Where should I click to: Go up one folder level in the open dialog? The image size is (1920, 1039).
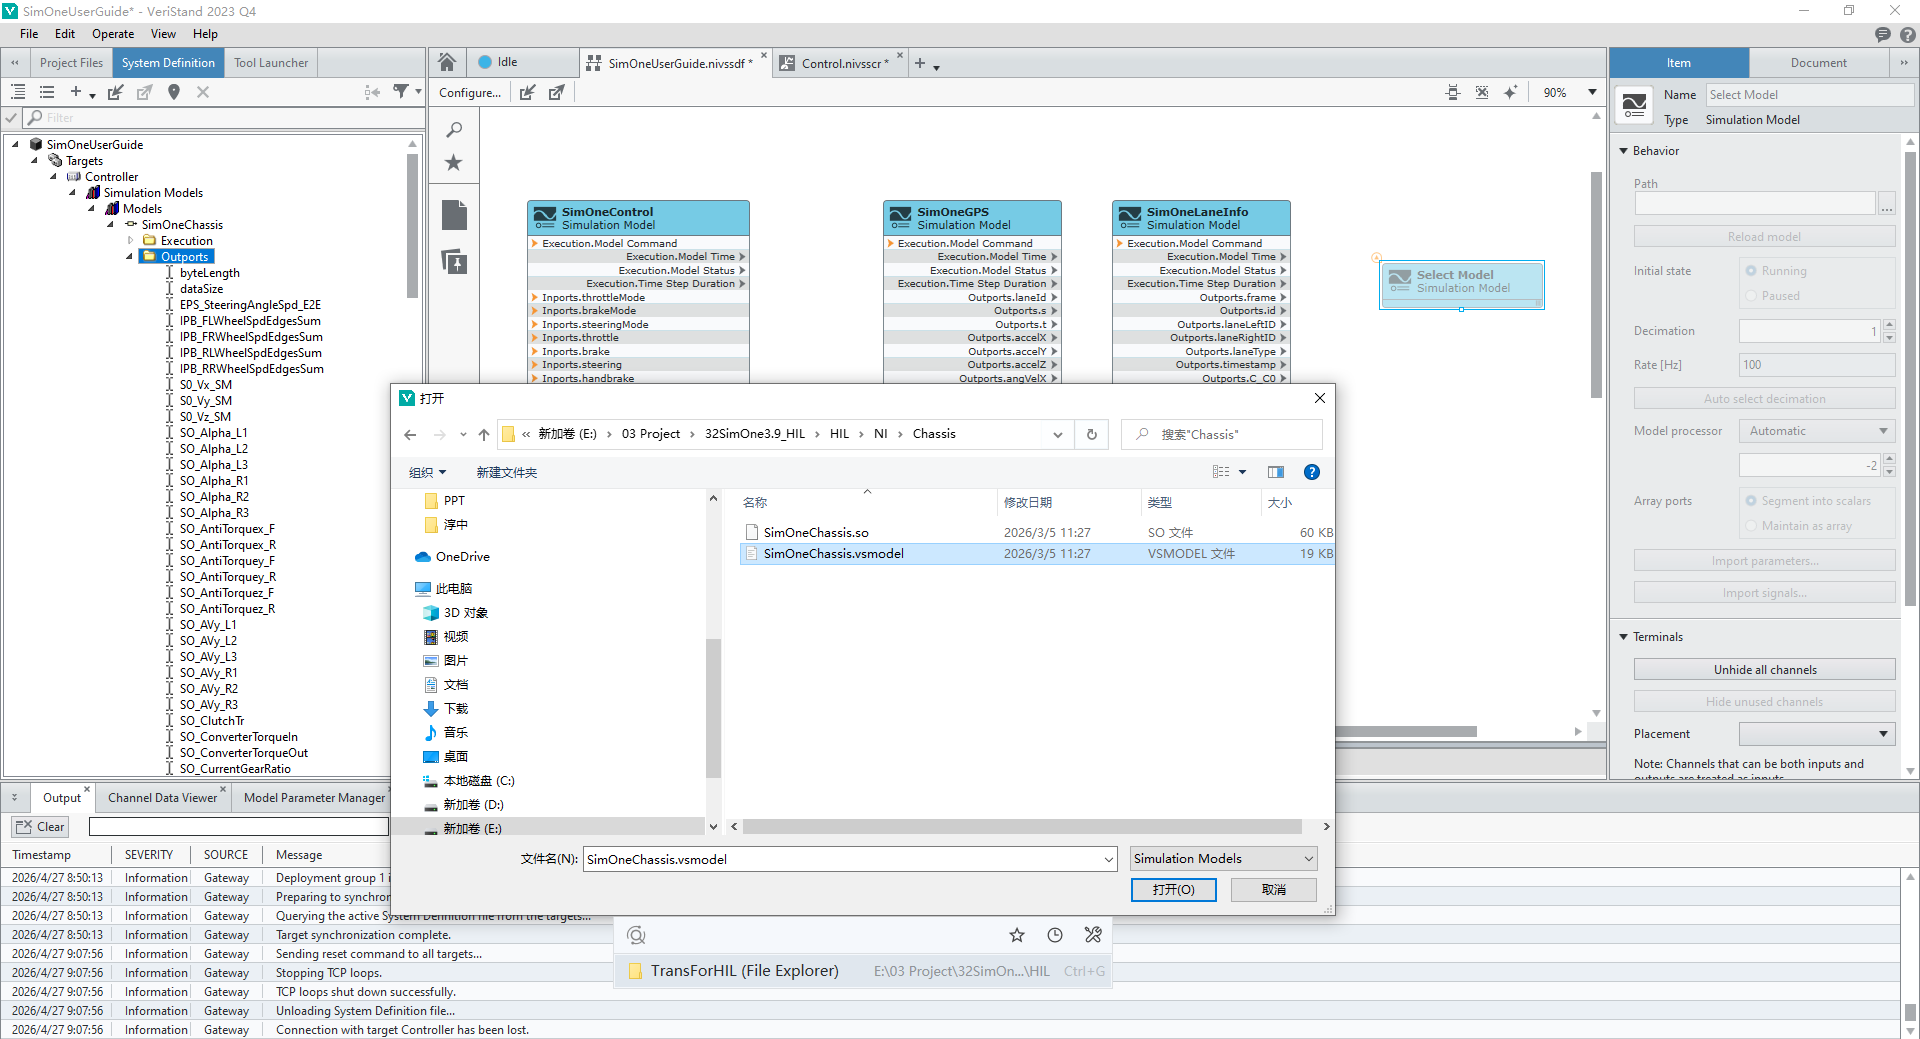pos(484,434)
